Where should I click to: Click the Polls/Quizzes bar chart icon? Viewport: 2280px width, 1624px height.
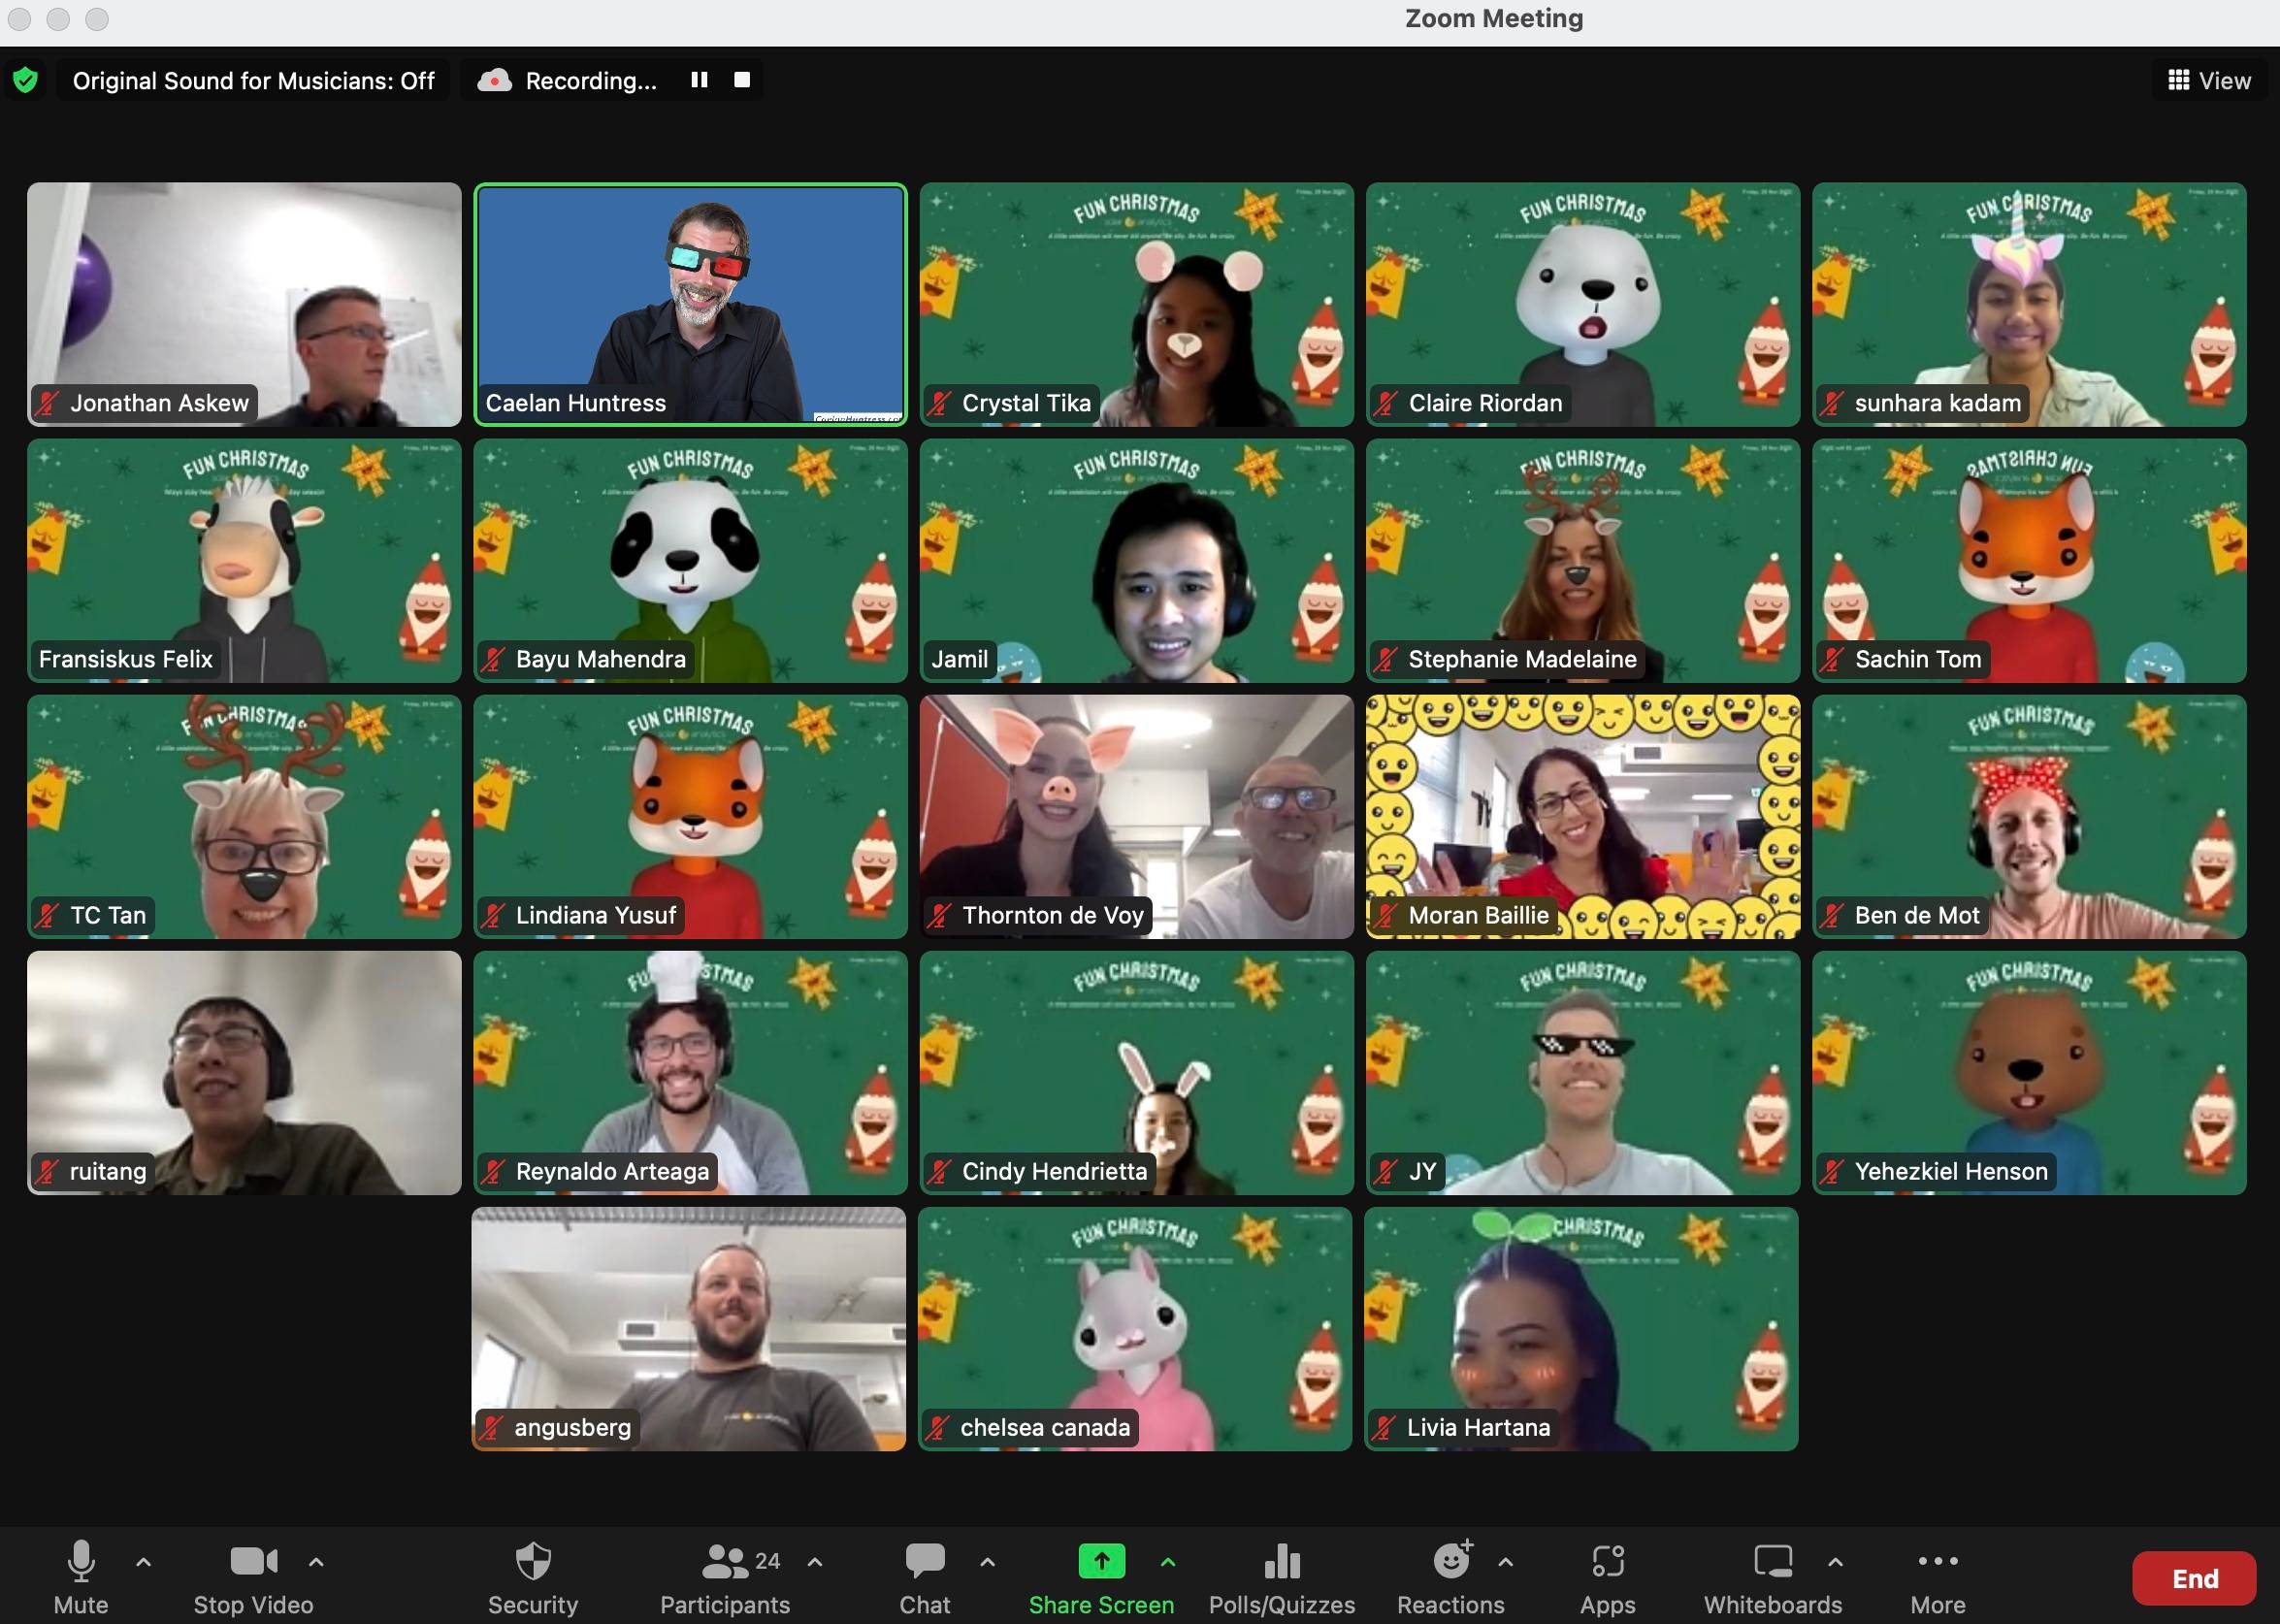1282,1557
